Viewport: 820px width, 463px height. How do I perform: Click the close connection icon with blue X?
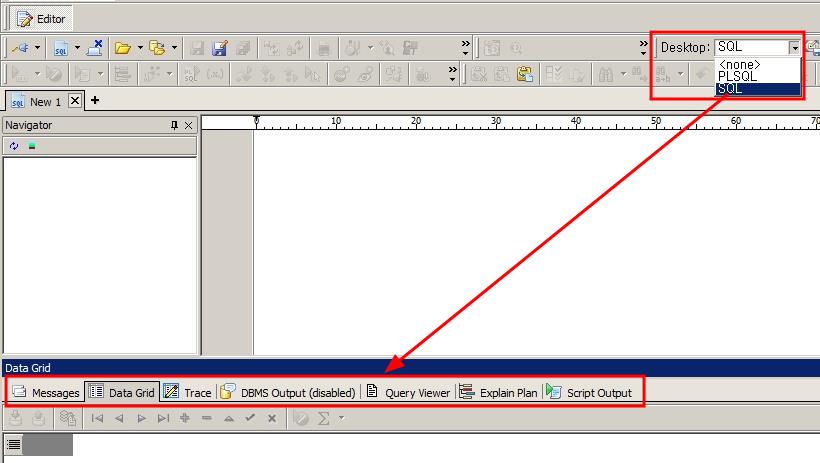(x=95, y=47)
